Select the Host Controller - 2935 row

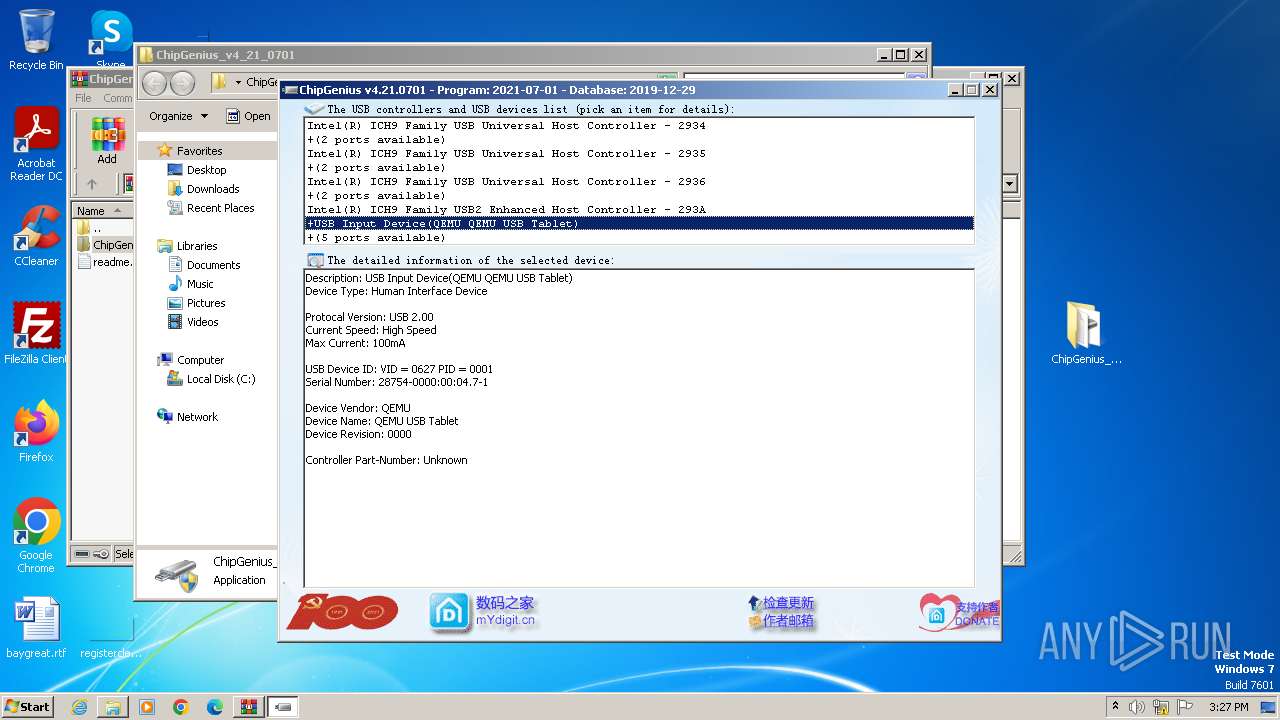point(639,154)
